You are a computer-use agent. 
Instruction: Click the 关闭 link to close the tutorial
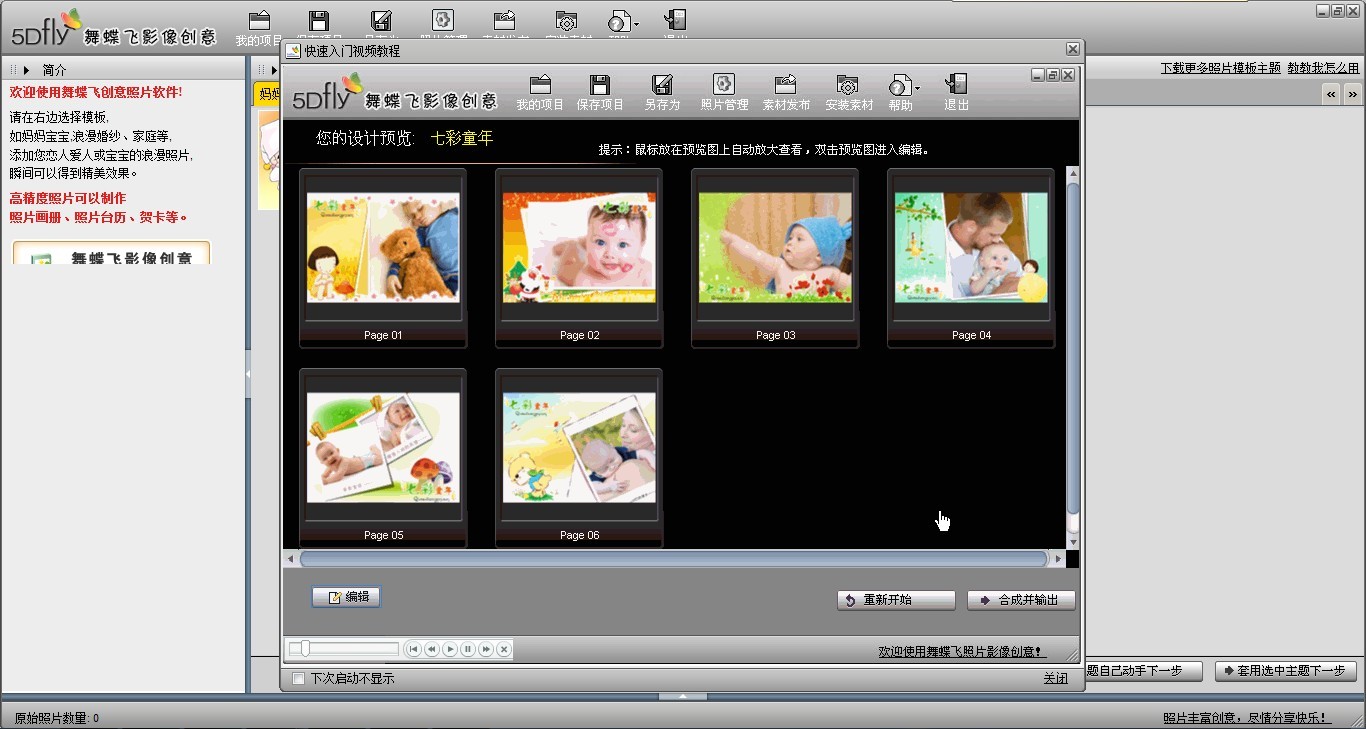1055,678
